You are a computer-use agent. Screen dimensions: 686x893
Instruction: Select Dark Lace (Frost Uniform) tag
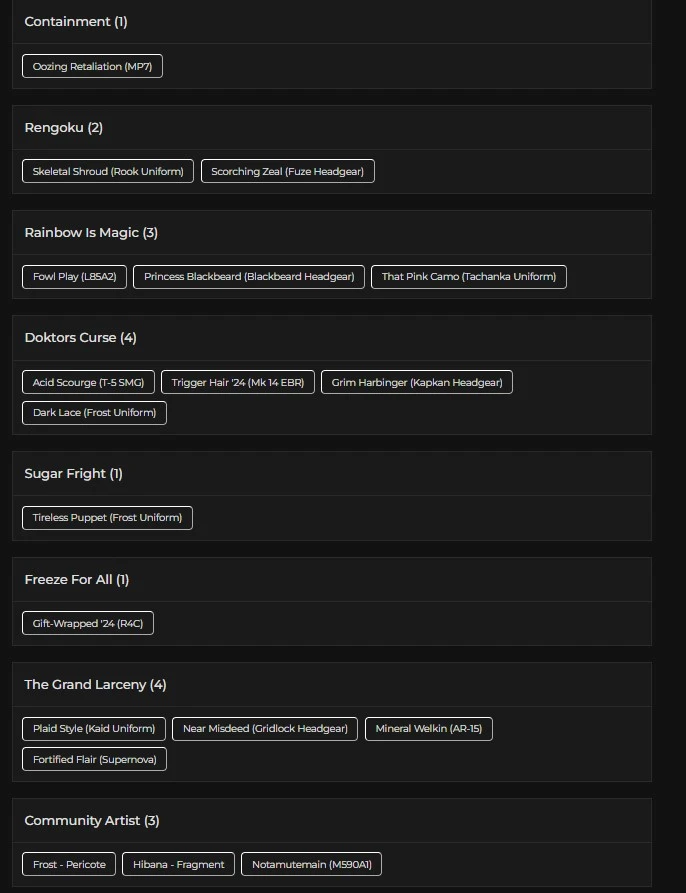(x=94, y=412)
